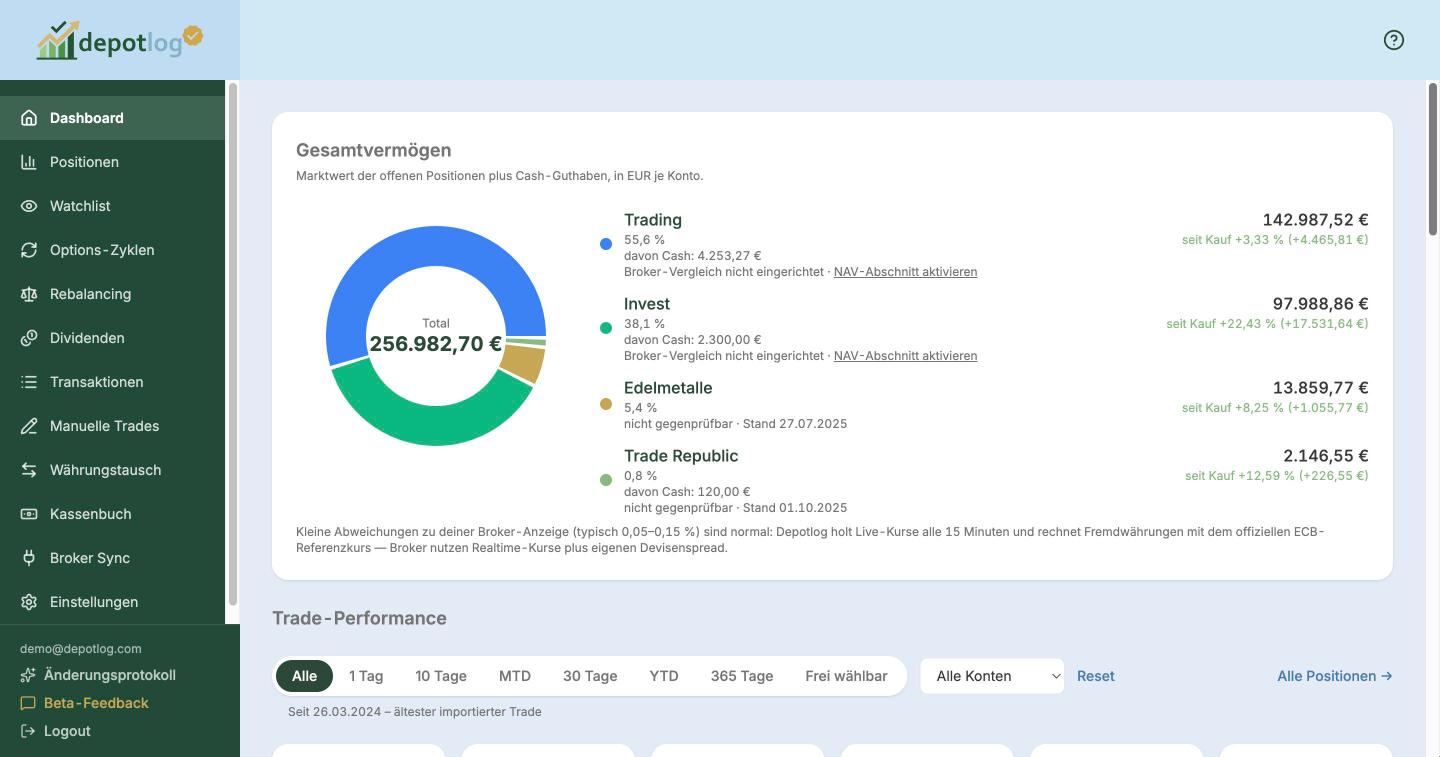
Task: Select the 365 Tage time range
Action: [x=742, y=676]
